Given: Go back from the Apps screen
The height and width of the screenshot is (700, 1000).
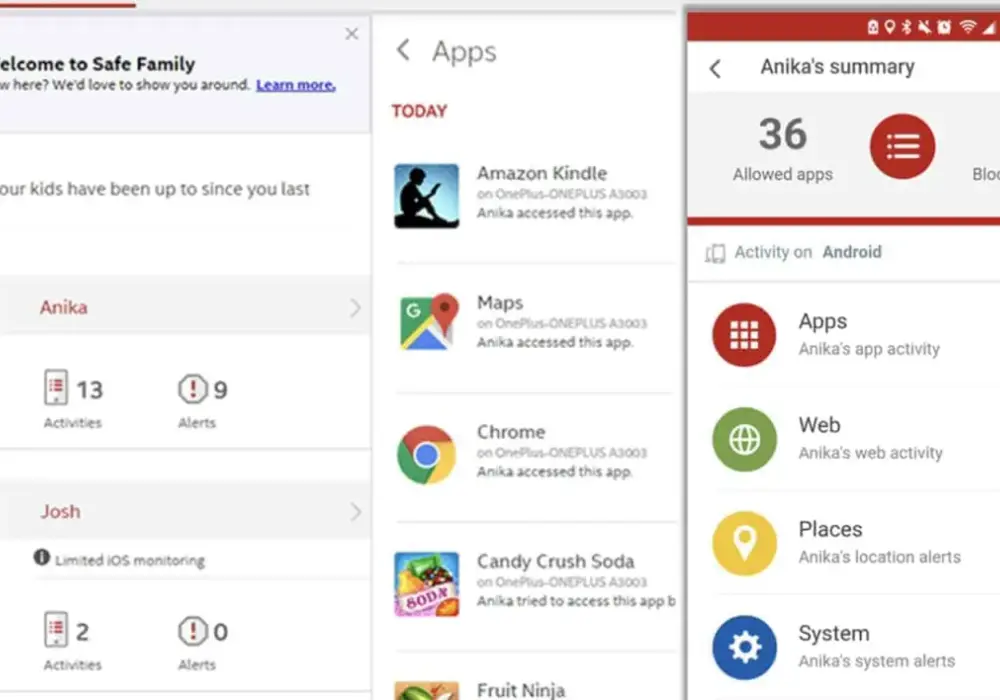Looking at the screenshot, I should tap(403, 50).
